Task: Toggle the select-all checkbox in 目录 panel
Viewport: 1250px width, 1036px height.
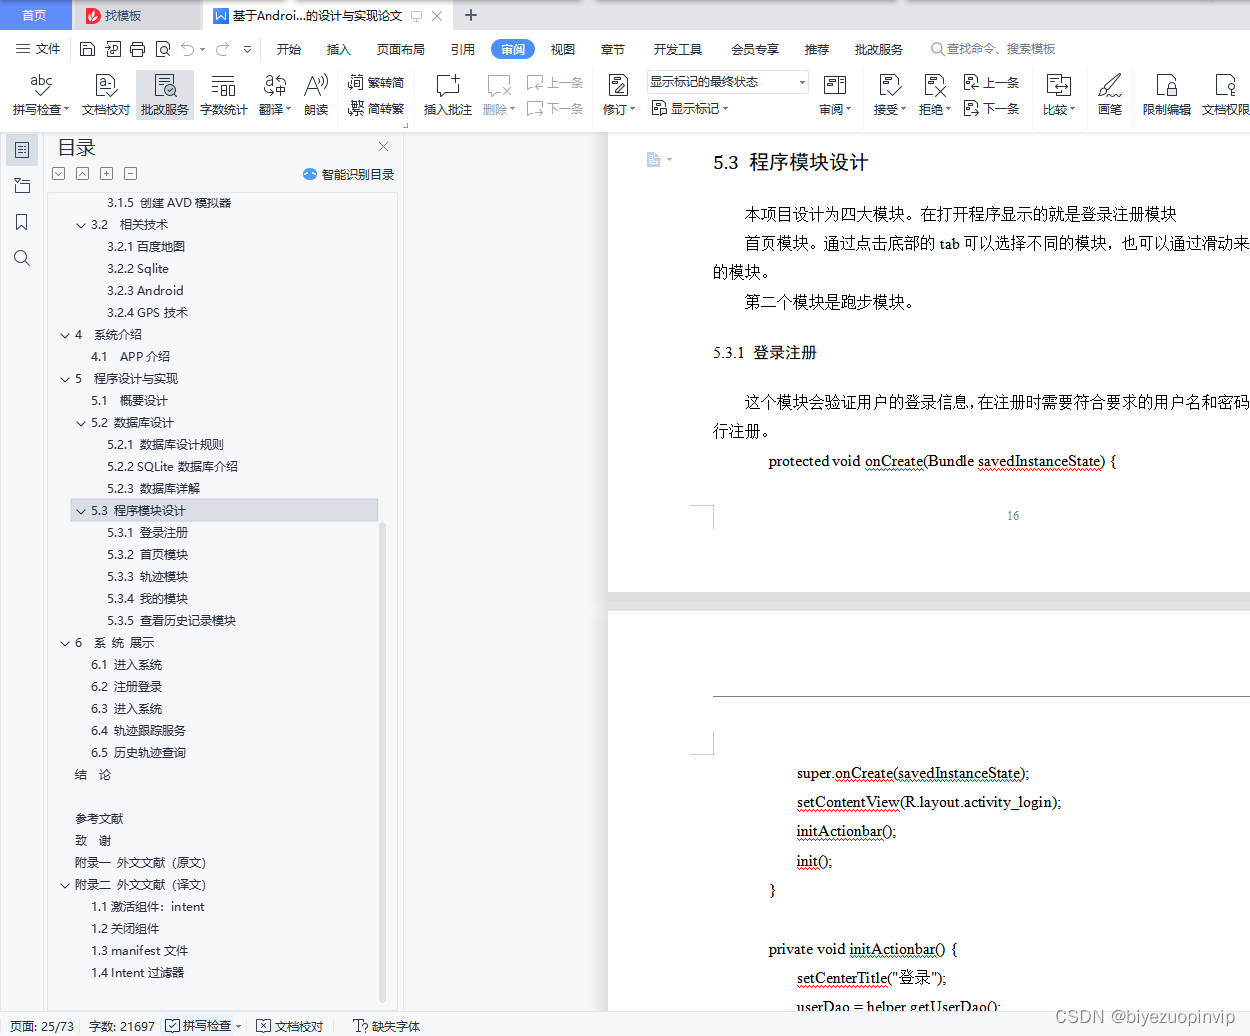Action: (58, 173)
